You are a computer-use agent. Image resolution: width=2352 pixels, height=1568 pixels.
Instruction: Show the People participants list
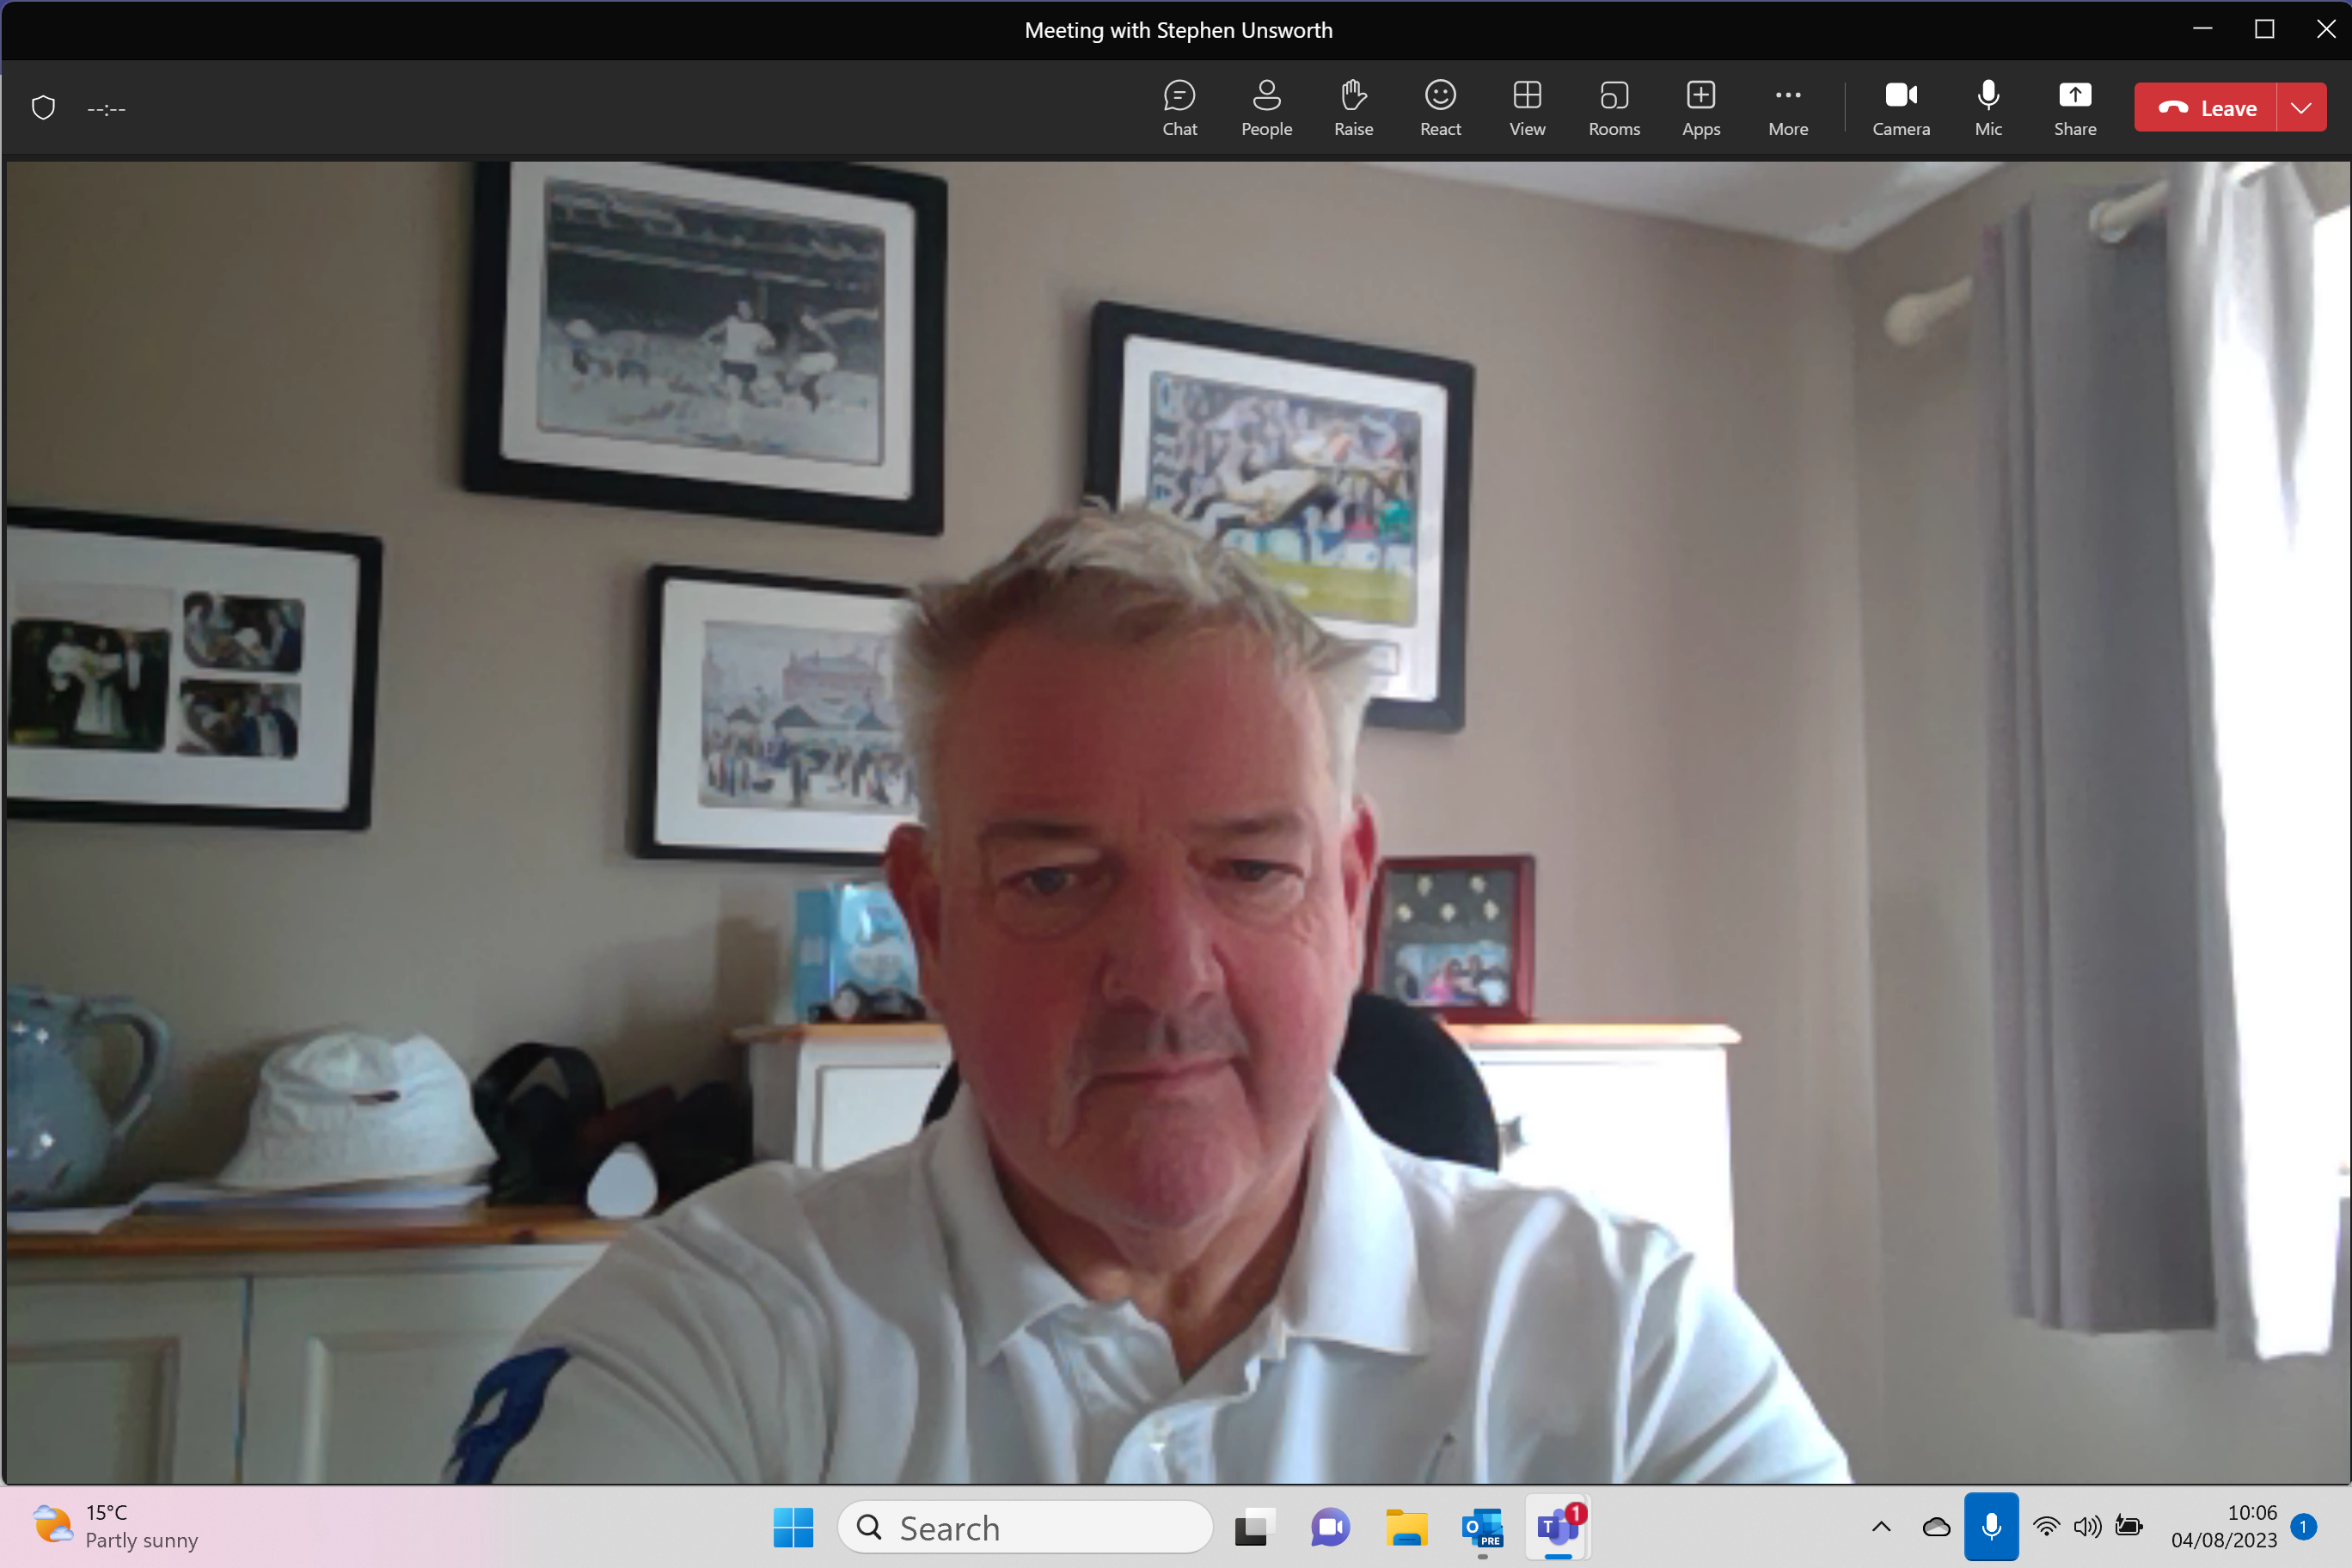pyautogui.click(x=1266, y=107)
